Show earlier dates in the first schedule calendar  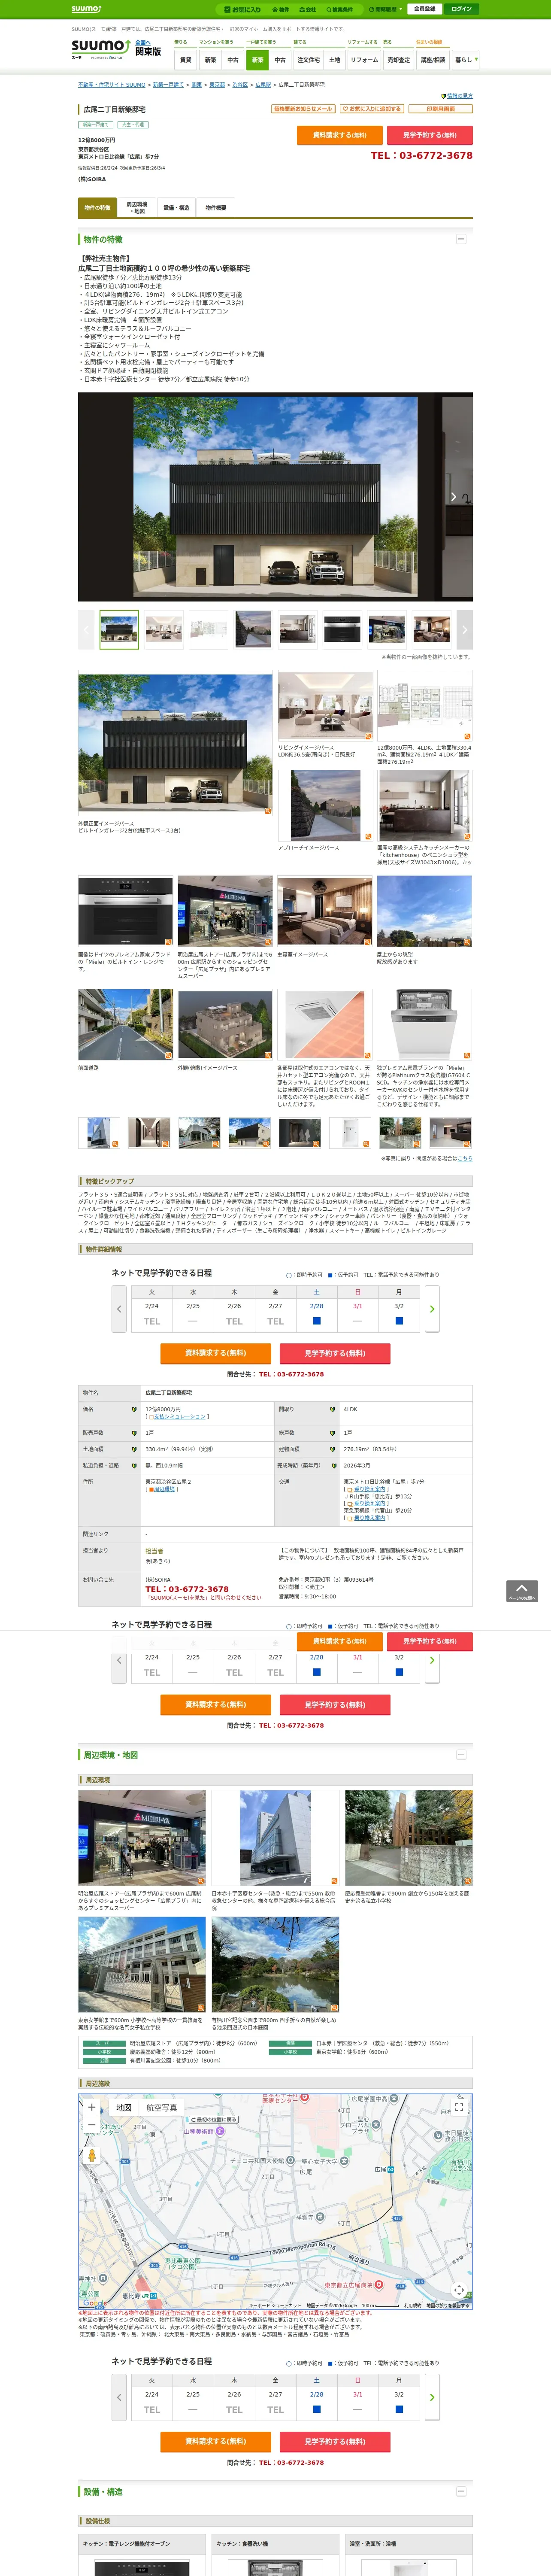(x=119, y=1309)
